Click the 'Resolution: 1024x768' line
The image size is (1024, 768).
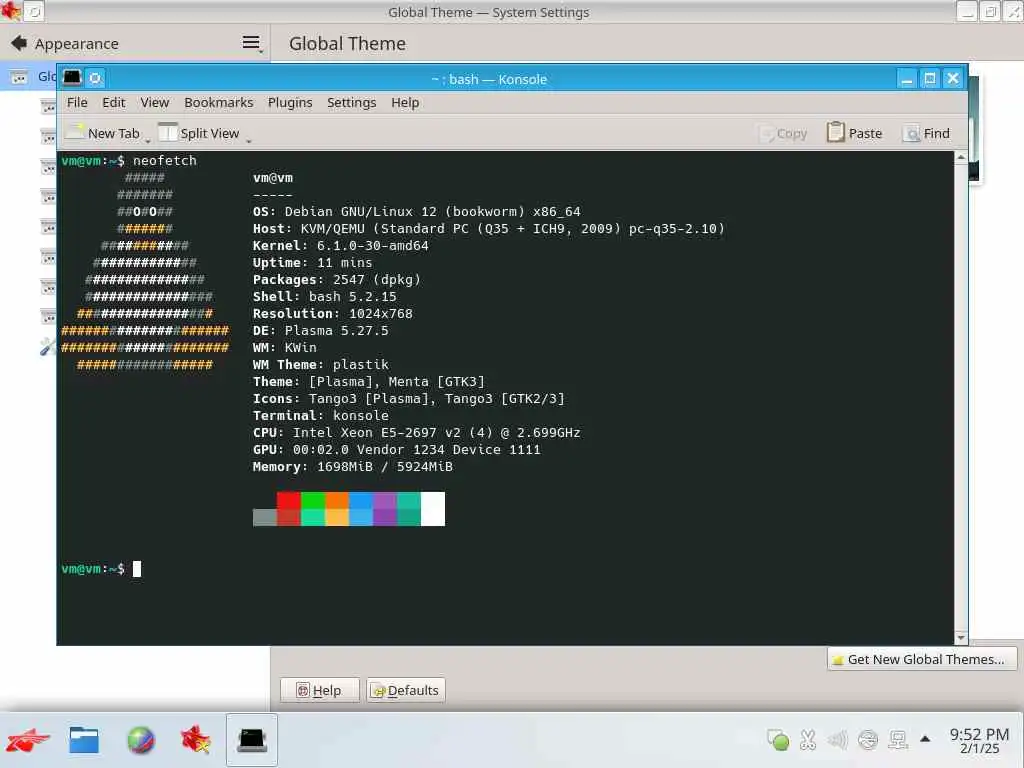point(333,313)
